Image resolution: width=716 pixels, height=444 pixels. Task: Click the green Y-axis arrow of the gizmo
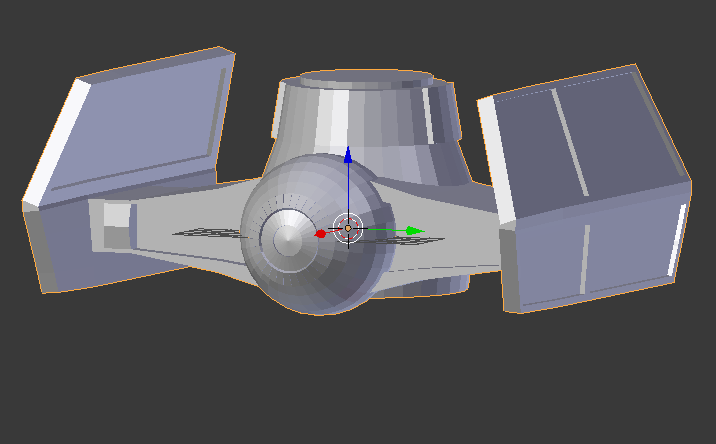(x=415, y=231)
